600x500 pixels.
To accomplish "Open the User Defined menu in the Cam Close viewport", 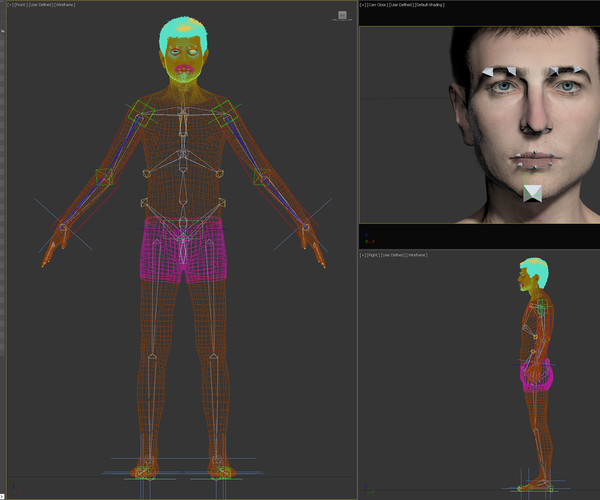I will 401,5.
